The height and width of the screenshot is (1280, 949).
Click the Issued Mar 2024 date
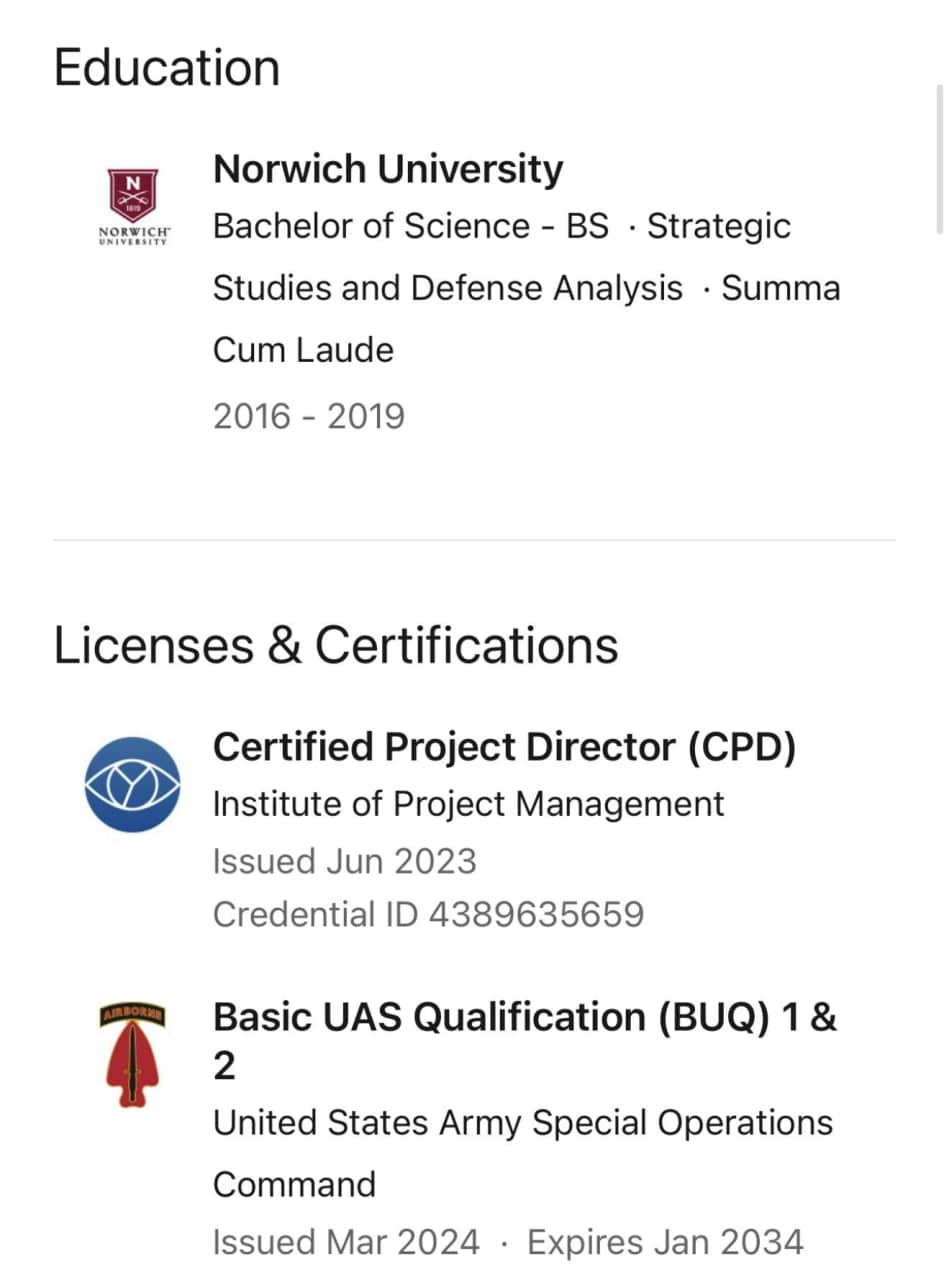[346, 1243]
